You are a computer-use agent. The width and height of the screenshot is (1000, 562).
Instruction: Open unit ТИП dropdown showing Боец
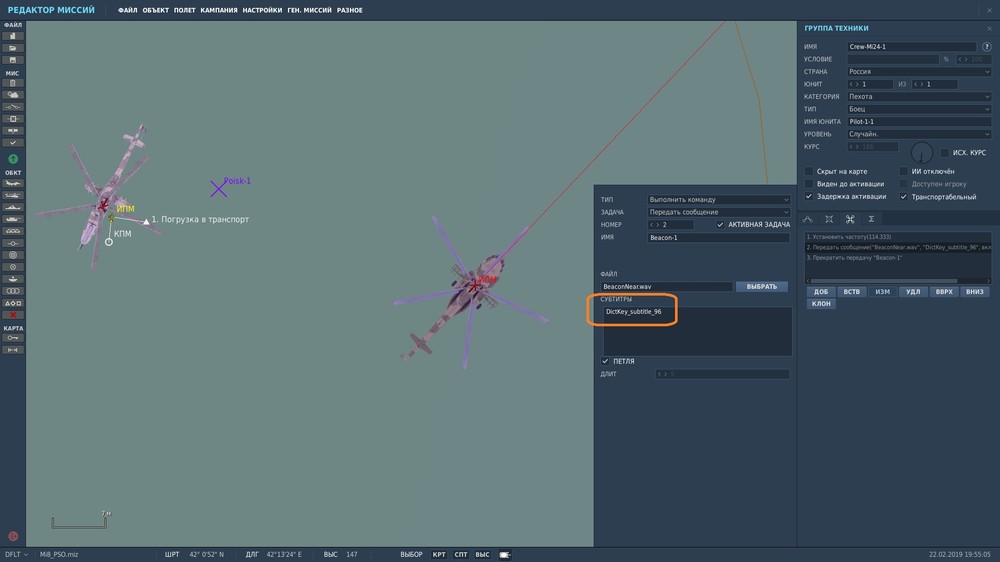pos(919,109)
